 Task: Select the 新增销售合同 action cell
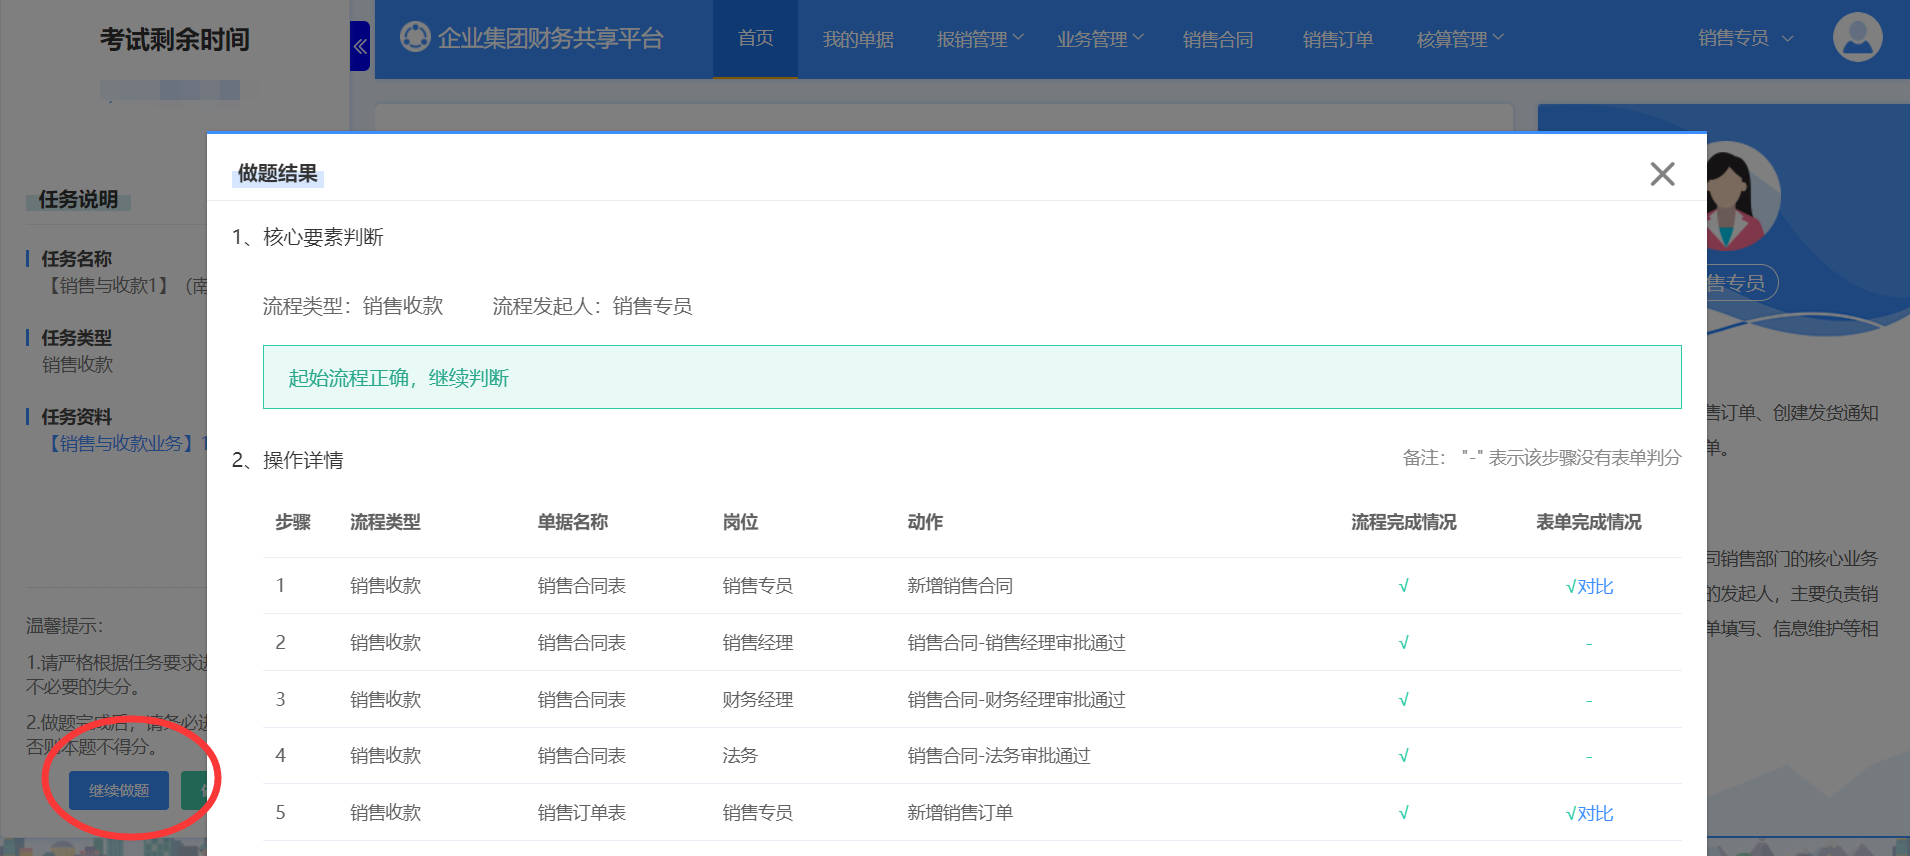(x=960, y=586)
